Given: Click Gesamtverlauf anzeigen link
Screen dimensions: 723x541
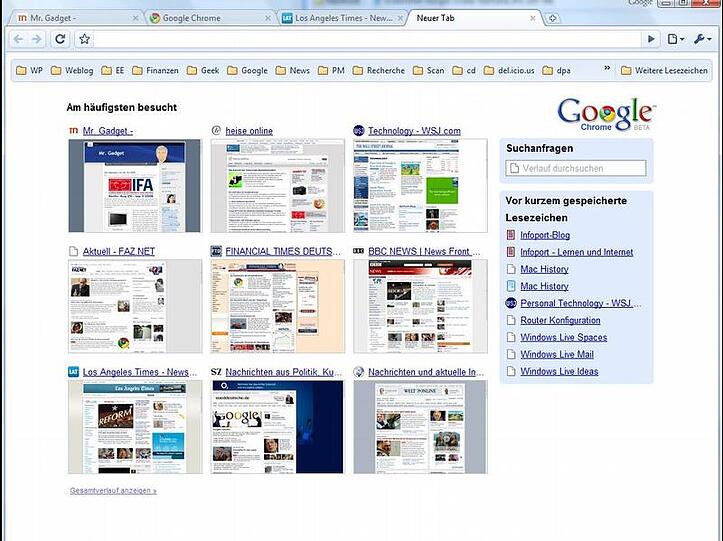Looking at the screenshot, I should 113,491.
